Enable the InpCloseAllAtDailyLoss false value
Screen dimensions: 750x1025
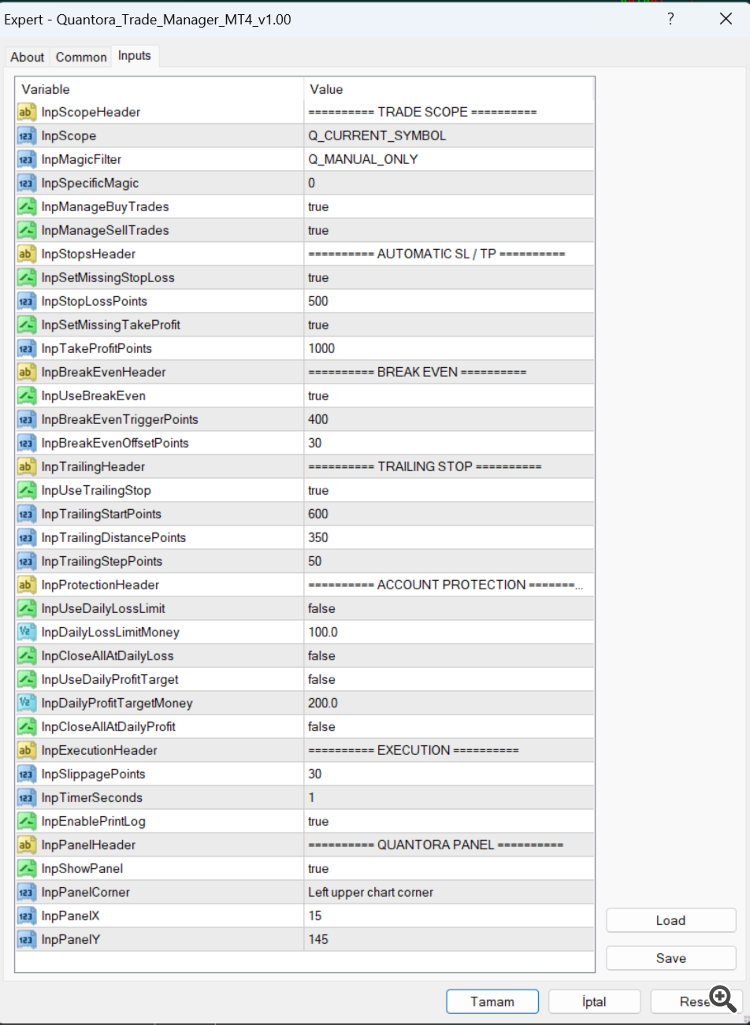tap(449, 656)
